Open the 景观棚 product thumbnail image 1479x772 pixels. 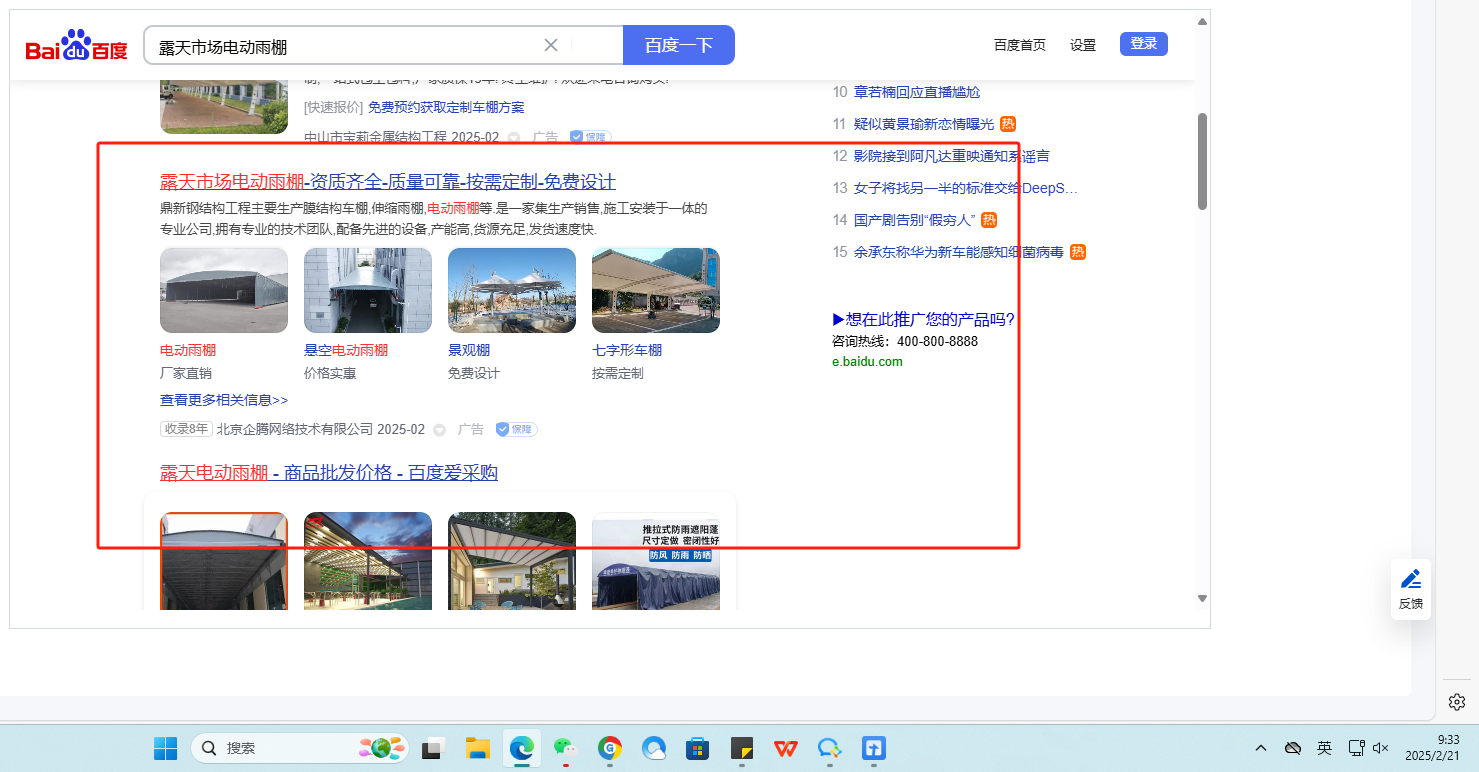point(512,290)
